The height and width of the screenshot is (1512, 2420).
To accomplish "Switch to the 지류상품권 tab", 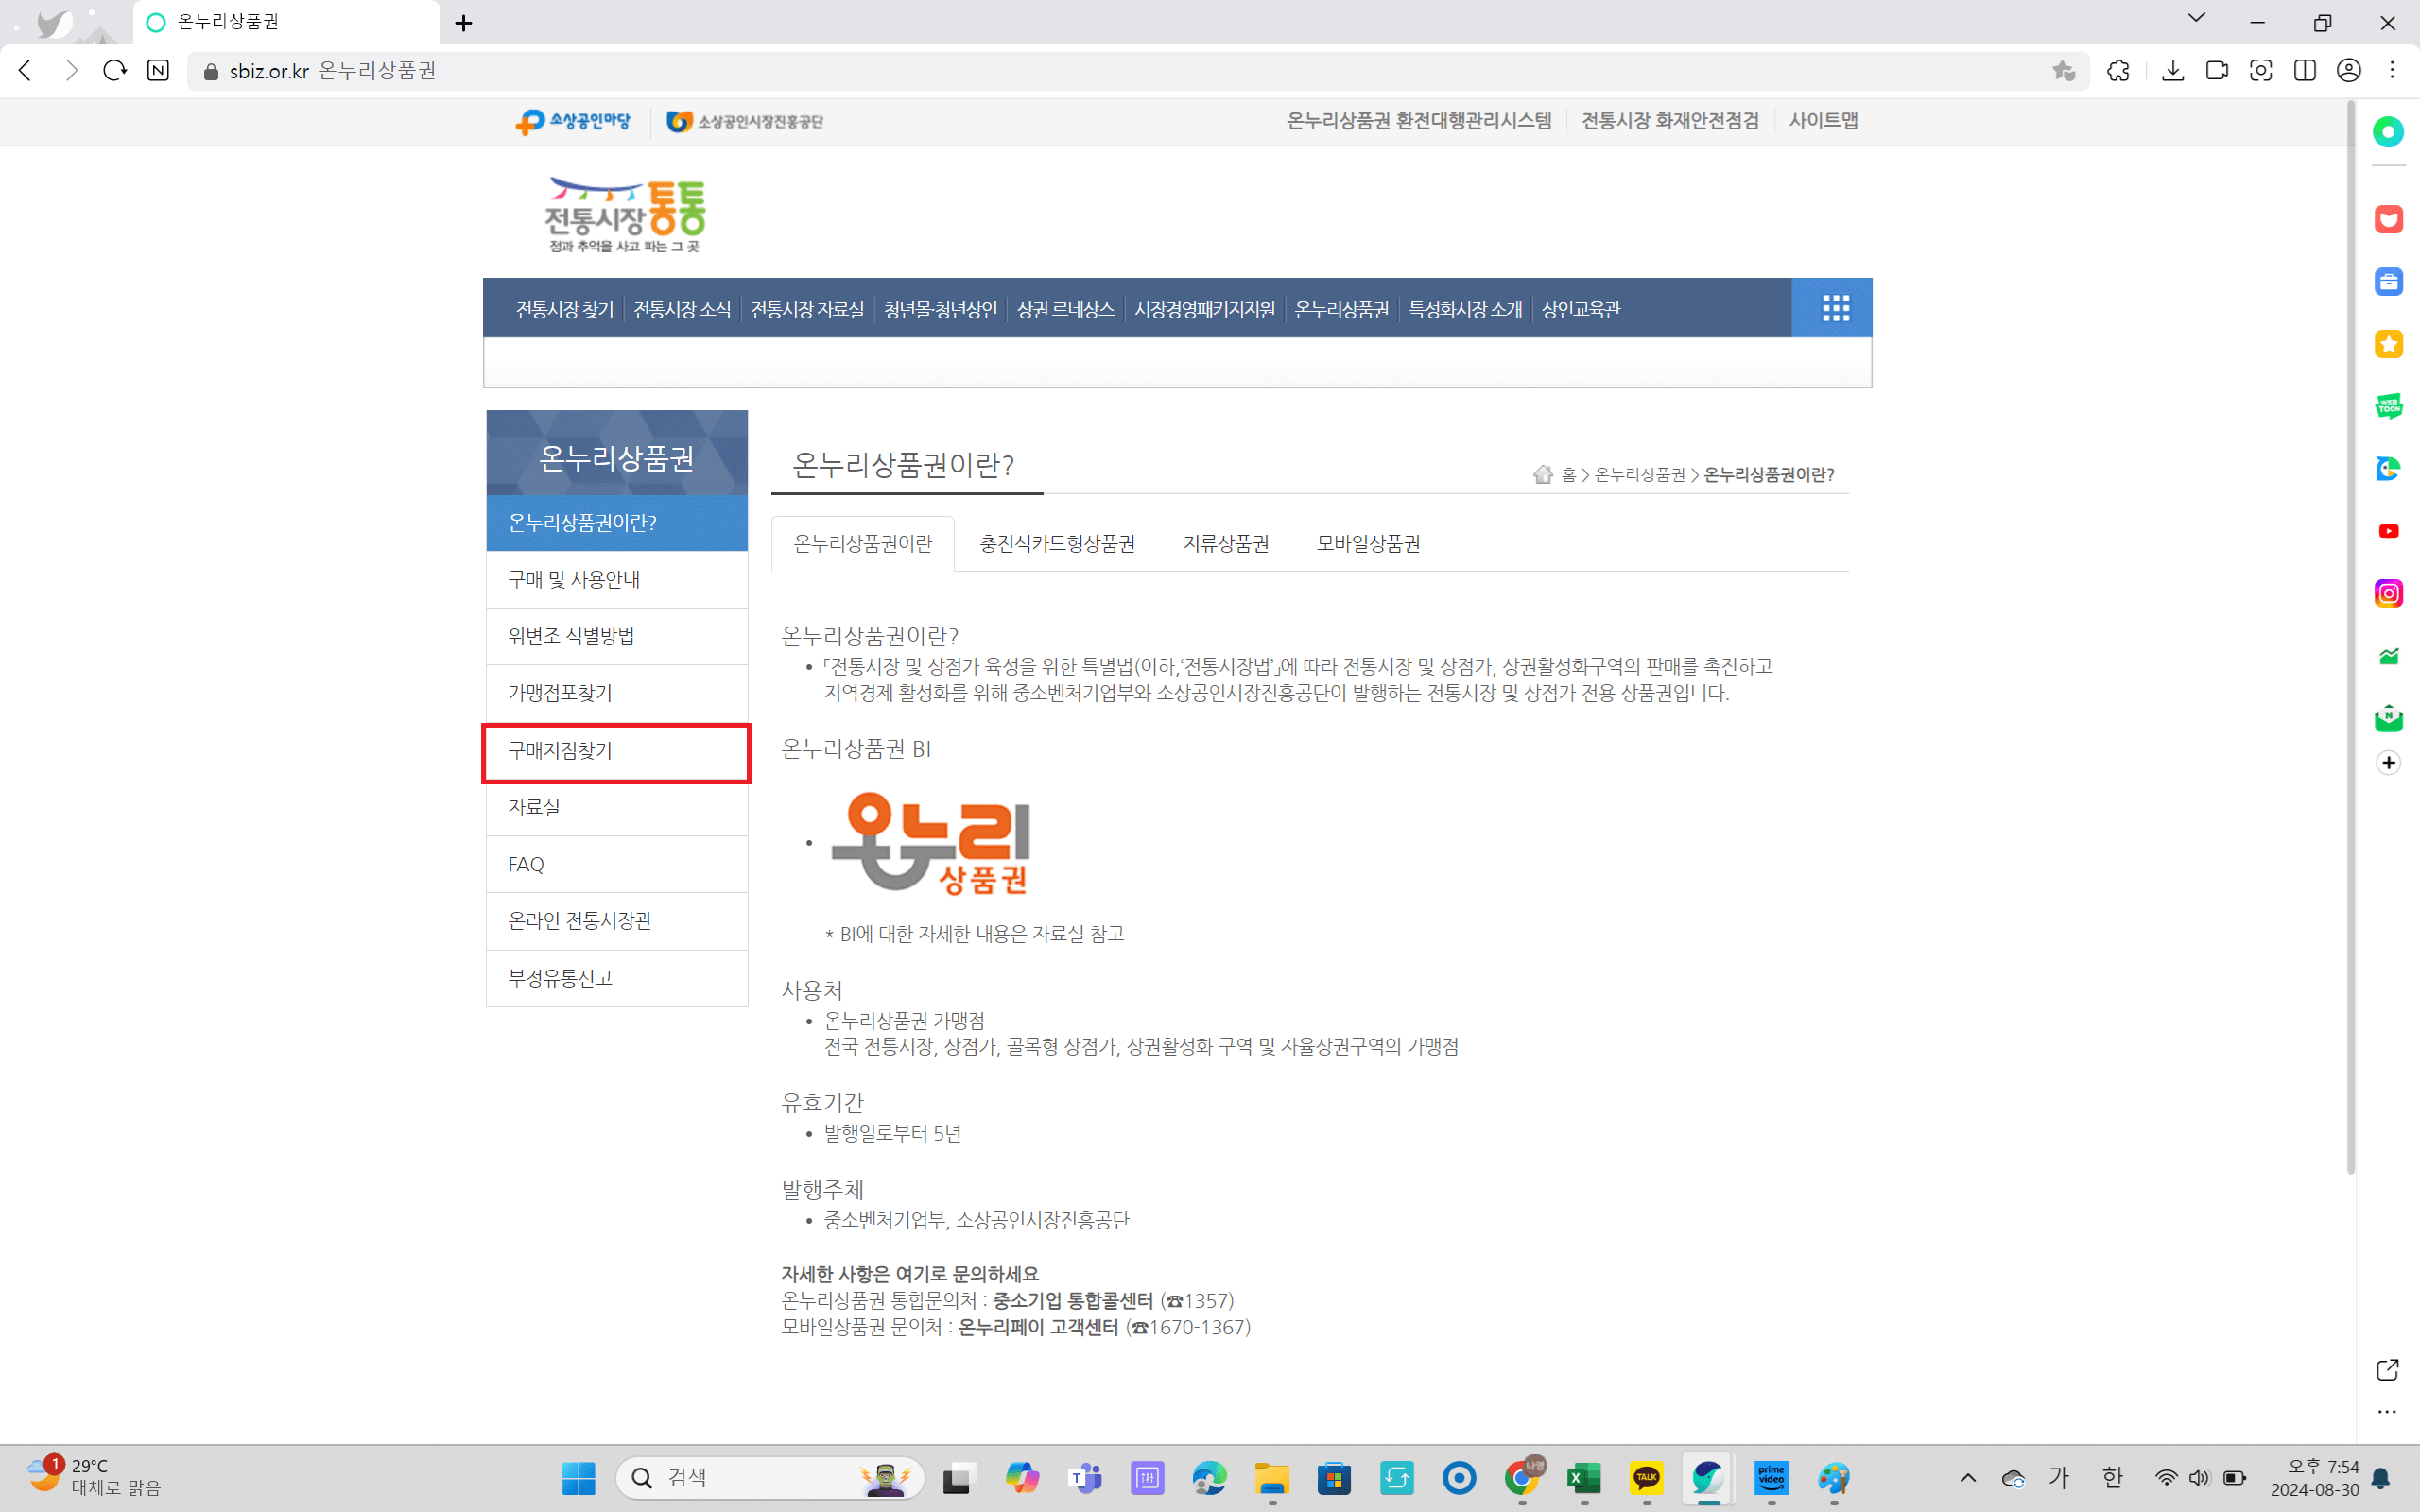I will click(x=1226, y=543).
